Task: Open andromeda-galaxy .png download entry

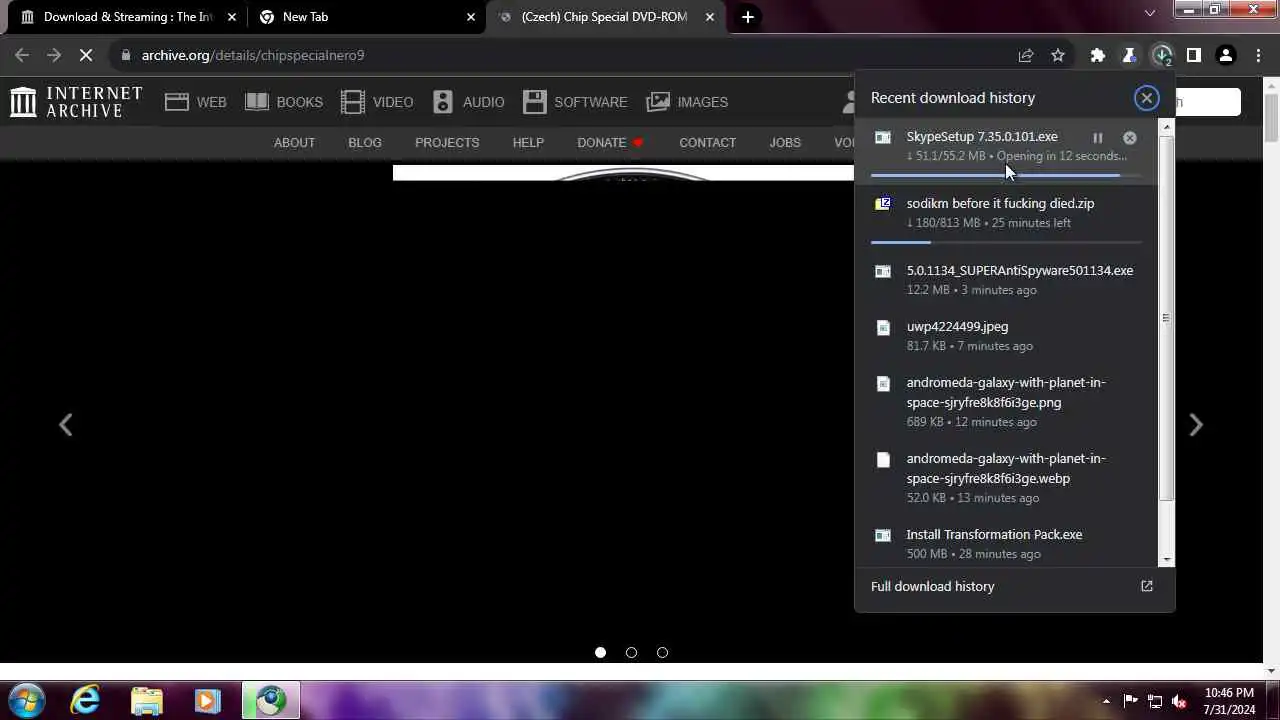Action: coord(1006,402)
